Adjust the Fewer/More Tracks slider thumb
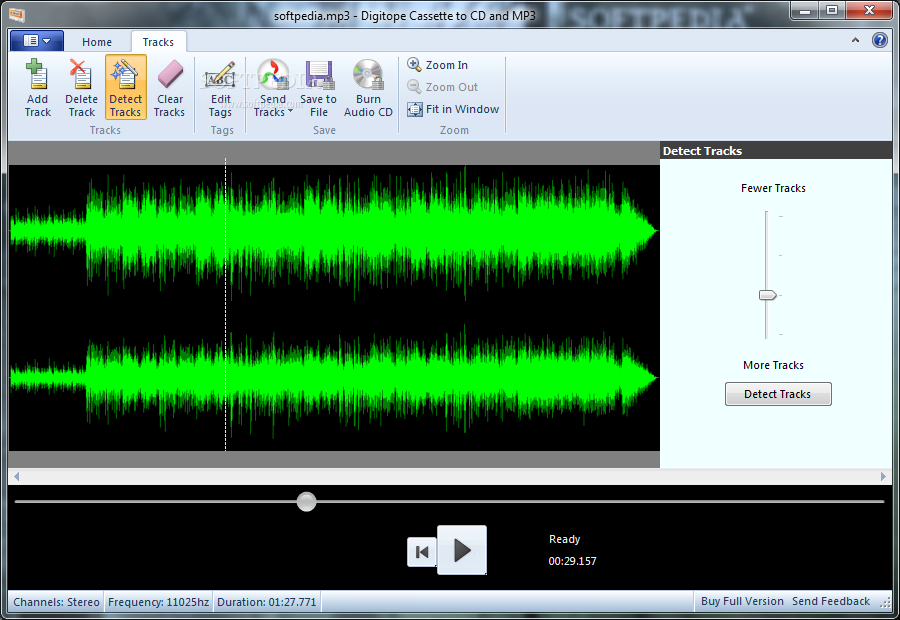Screen dimensions: 900x620 (767, 295)
